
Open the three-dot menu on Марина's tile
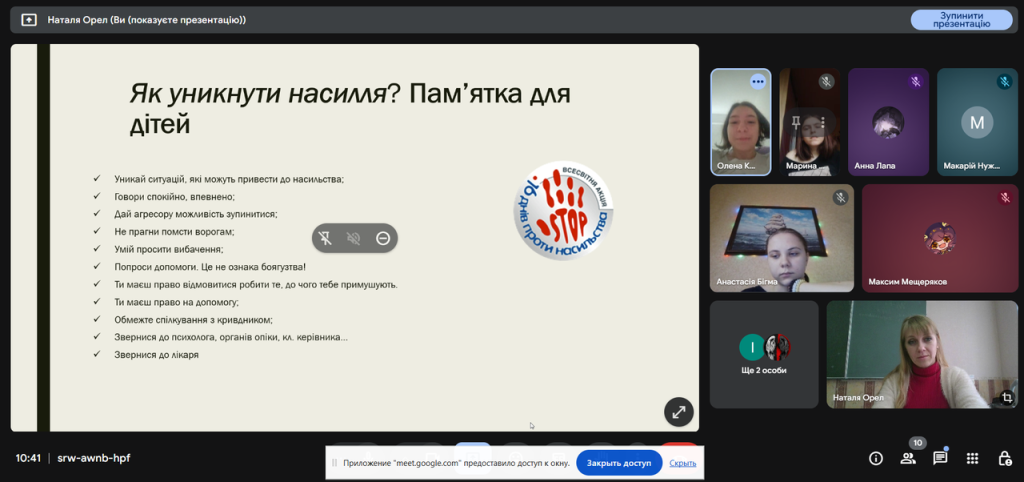[824, 123]
